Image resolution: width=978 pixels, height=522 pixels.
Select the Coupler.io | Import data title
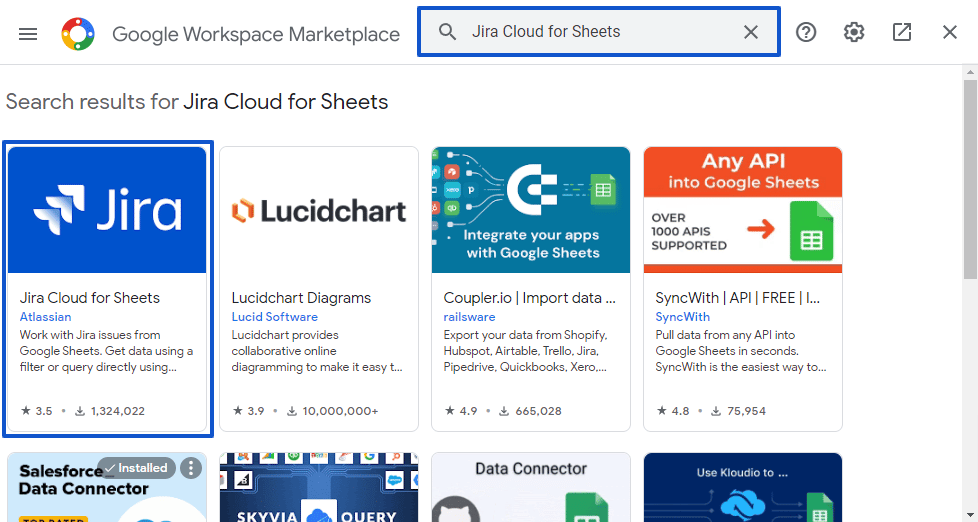pyautogui.click(x=530, y=298)
